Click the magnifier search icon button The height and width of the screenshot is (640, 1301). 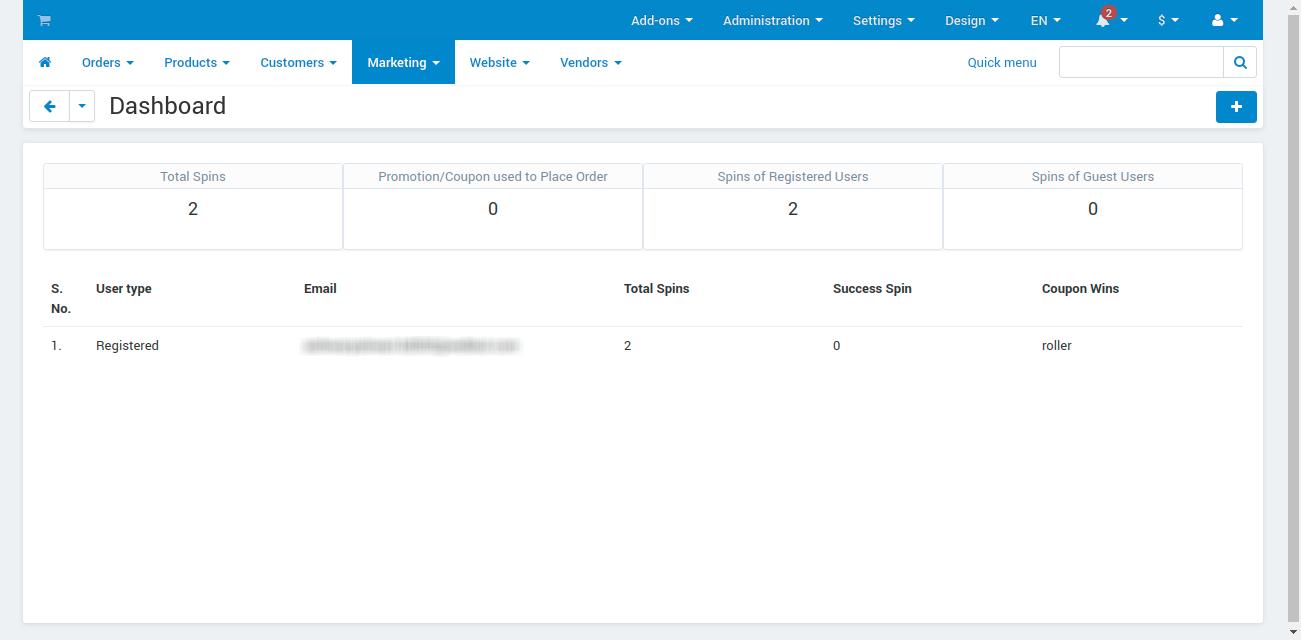click(x=1240, y=62)
